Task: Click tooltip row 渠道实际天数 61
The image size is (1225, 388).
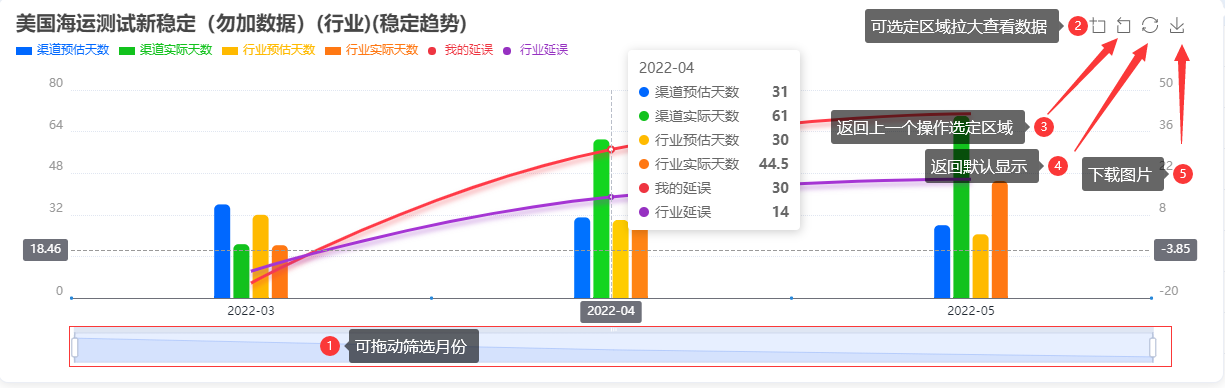Action: tap(713, 116)
